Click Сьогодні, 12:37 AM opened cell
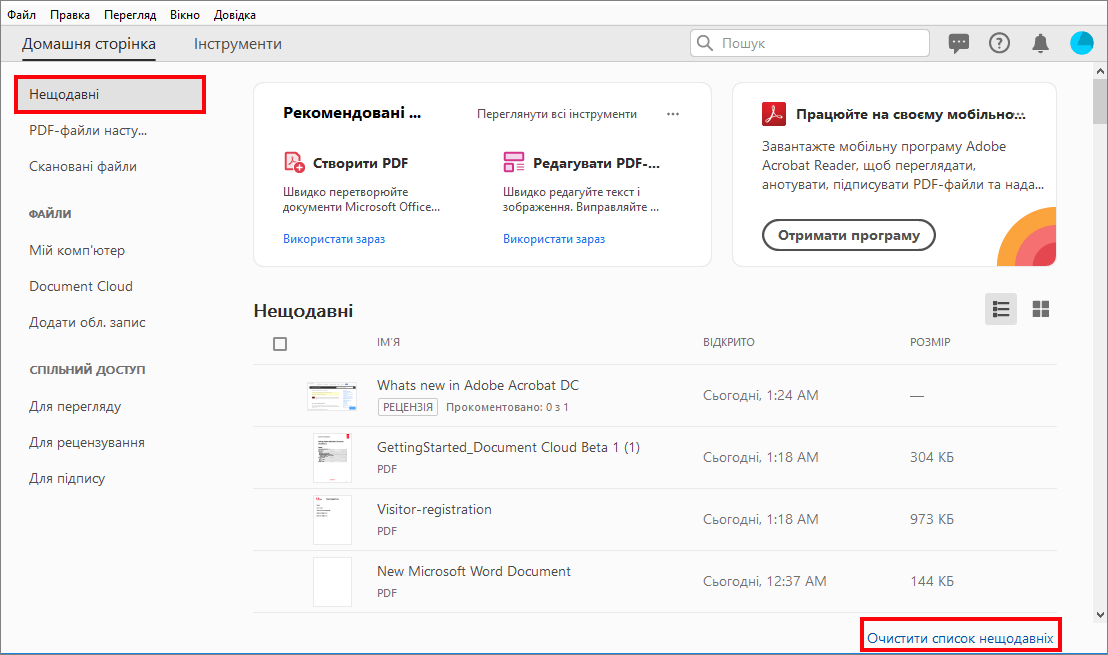The height and width of the screenshot is (655, 1108). pyautogui.click(x=764, y=582)
